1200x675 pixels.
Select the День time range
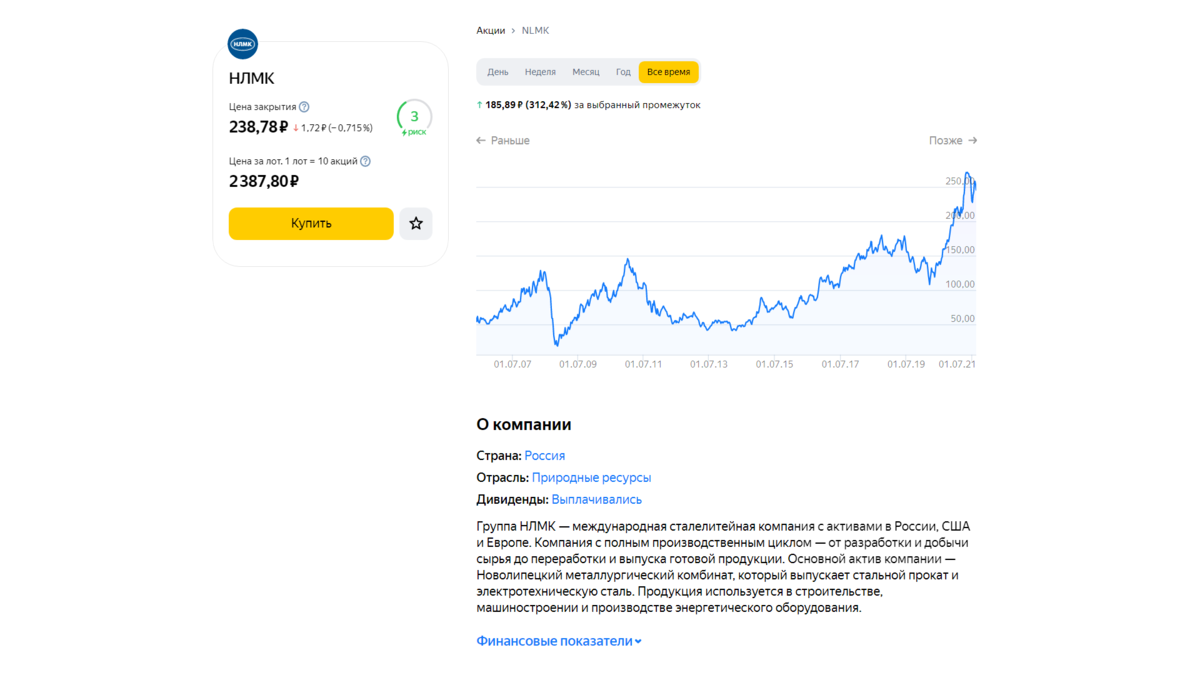[498, 72]
